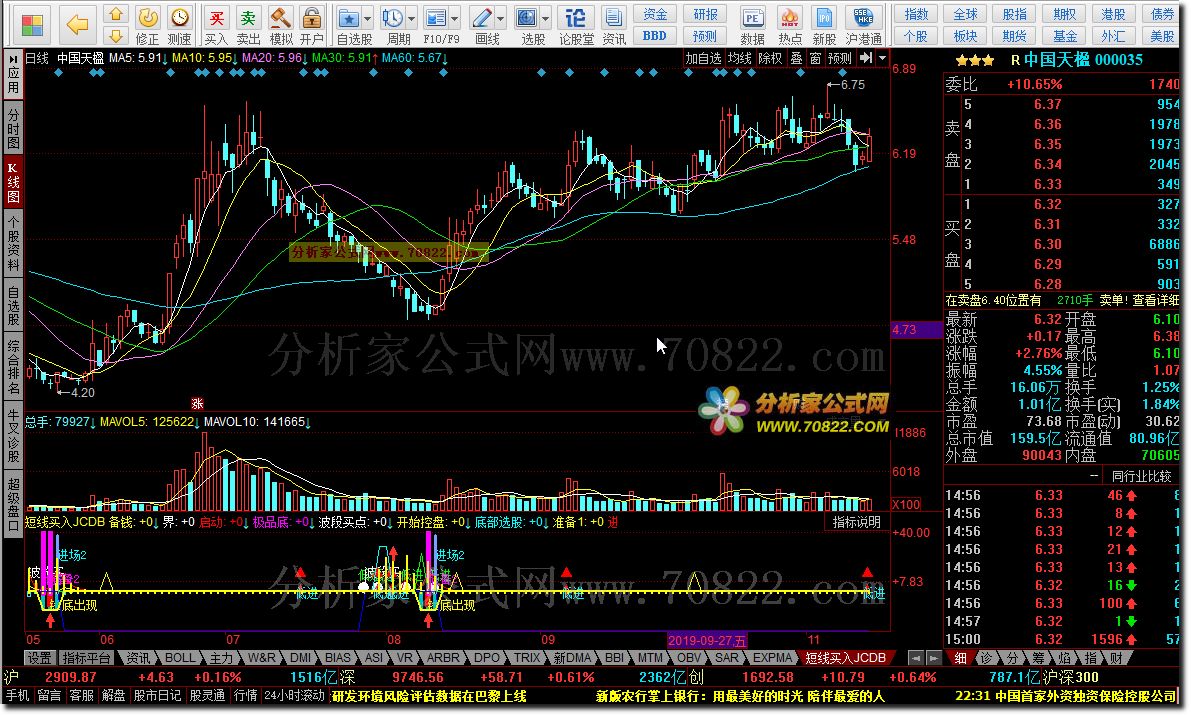Expand the F10/F9 dropdown arrow

coord(455,19)
